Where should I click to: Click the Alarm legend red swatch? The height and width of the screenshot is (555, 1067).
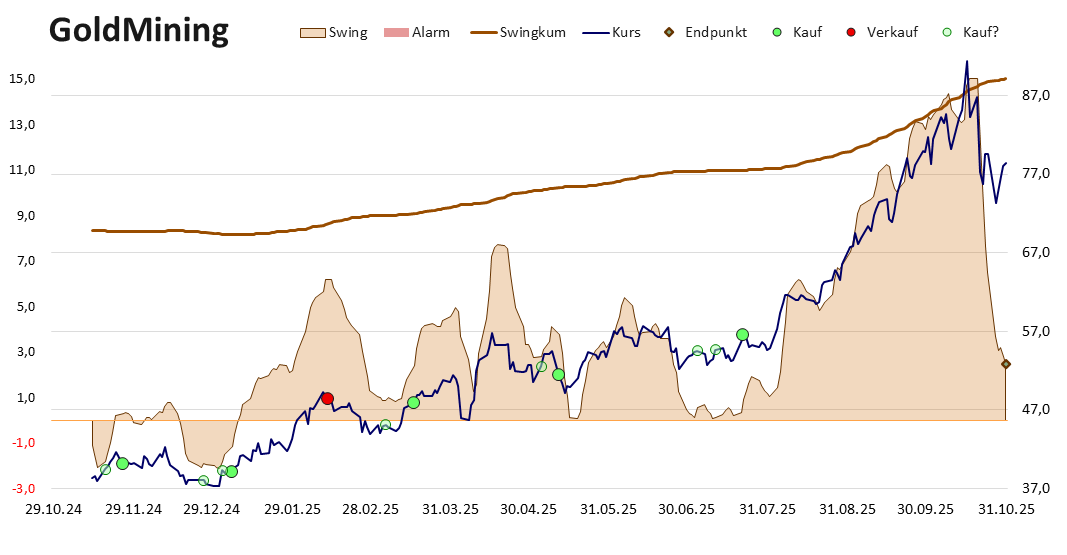point(395,32)
